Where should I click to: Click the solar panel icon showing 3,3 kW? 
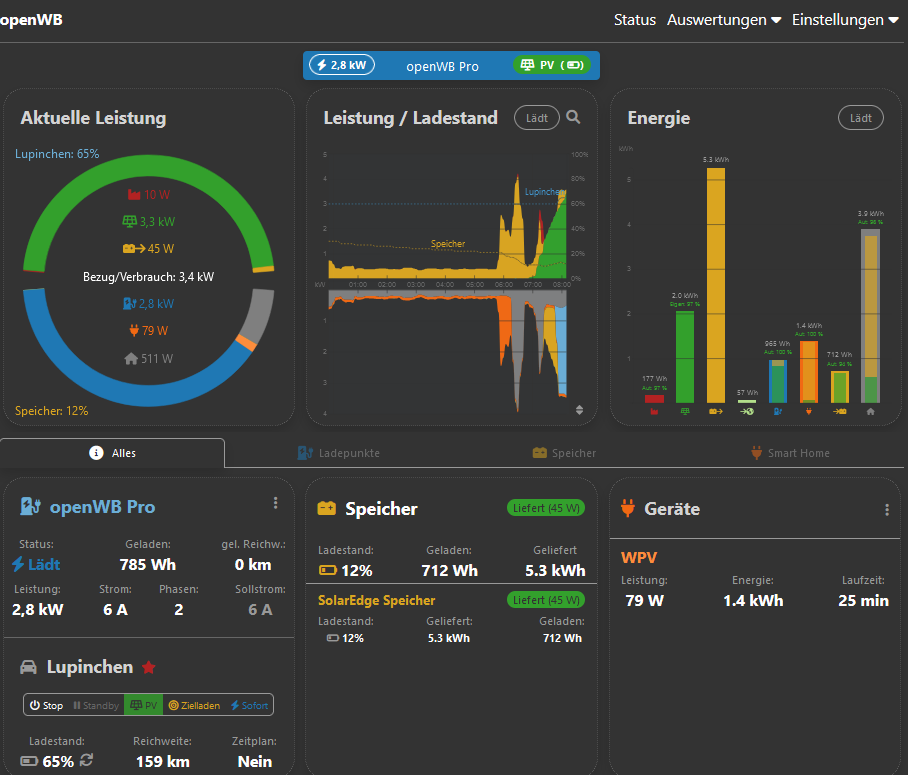coord(130,221)
